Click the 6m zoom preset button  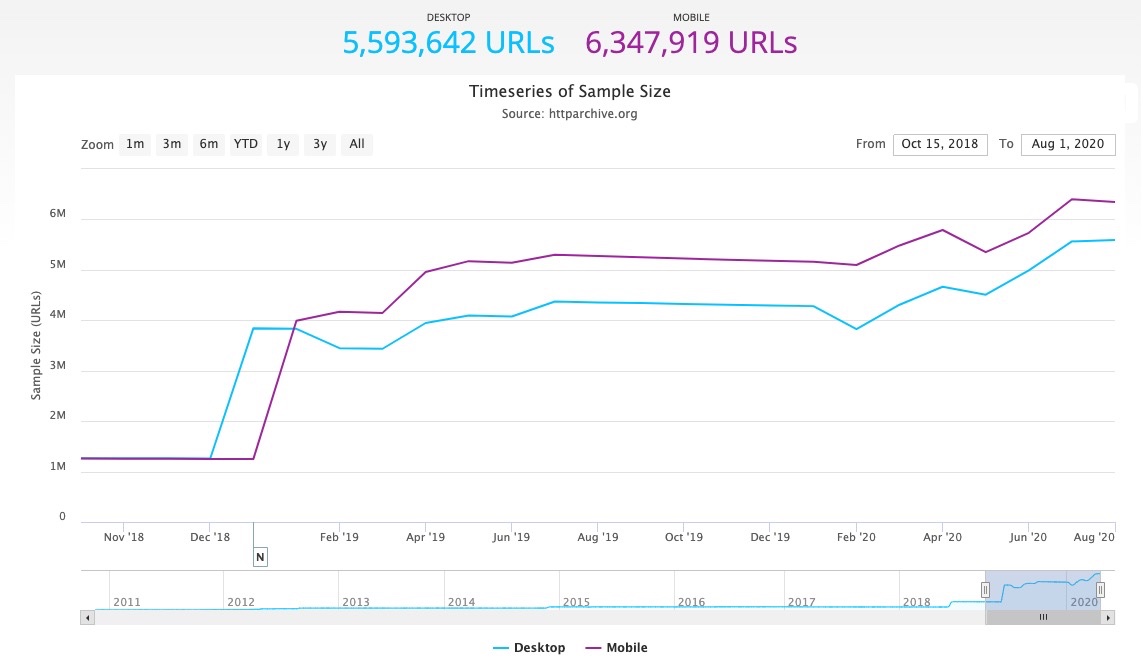click(208, 144)
